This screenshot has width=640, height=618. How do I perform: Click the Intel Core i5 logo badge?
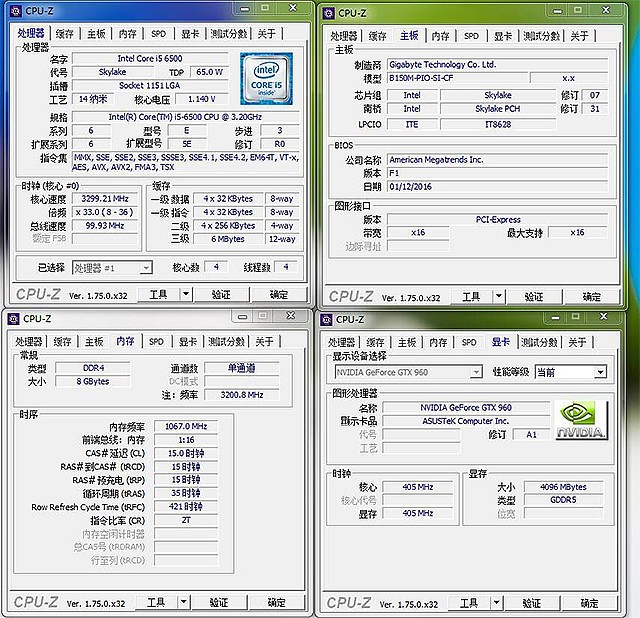click(x=266, y=79)
